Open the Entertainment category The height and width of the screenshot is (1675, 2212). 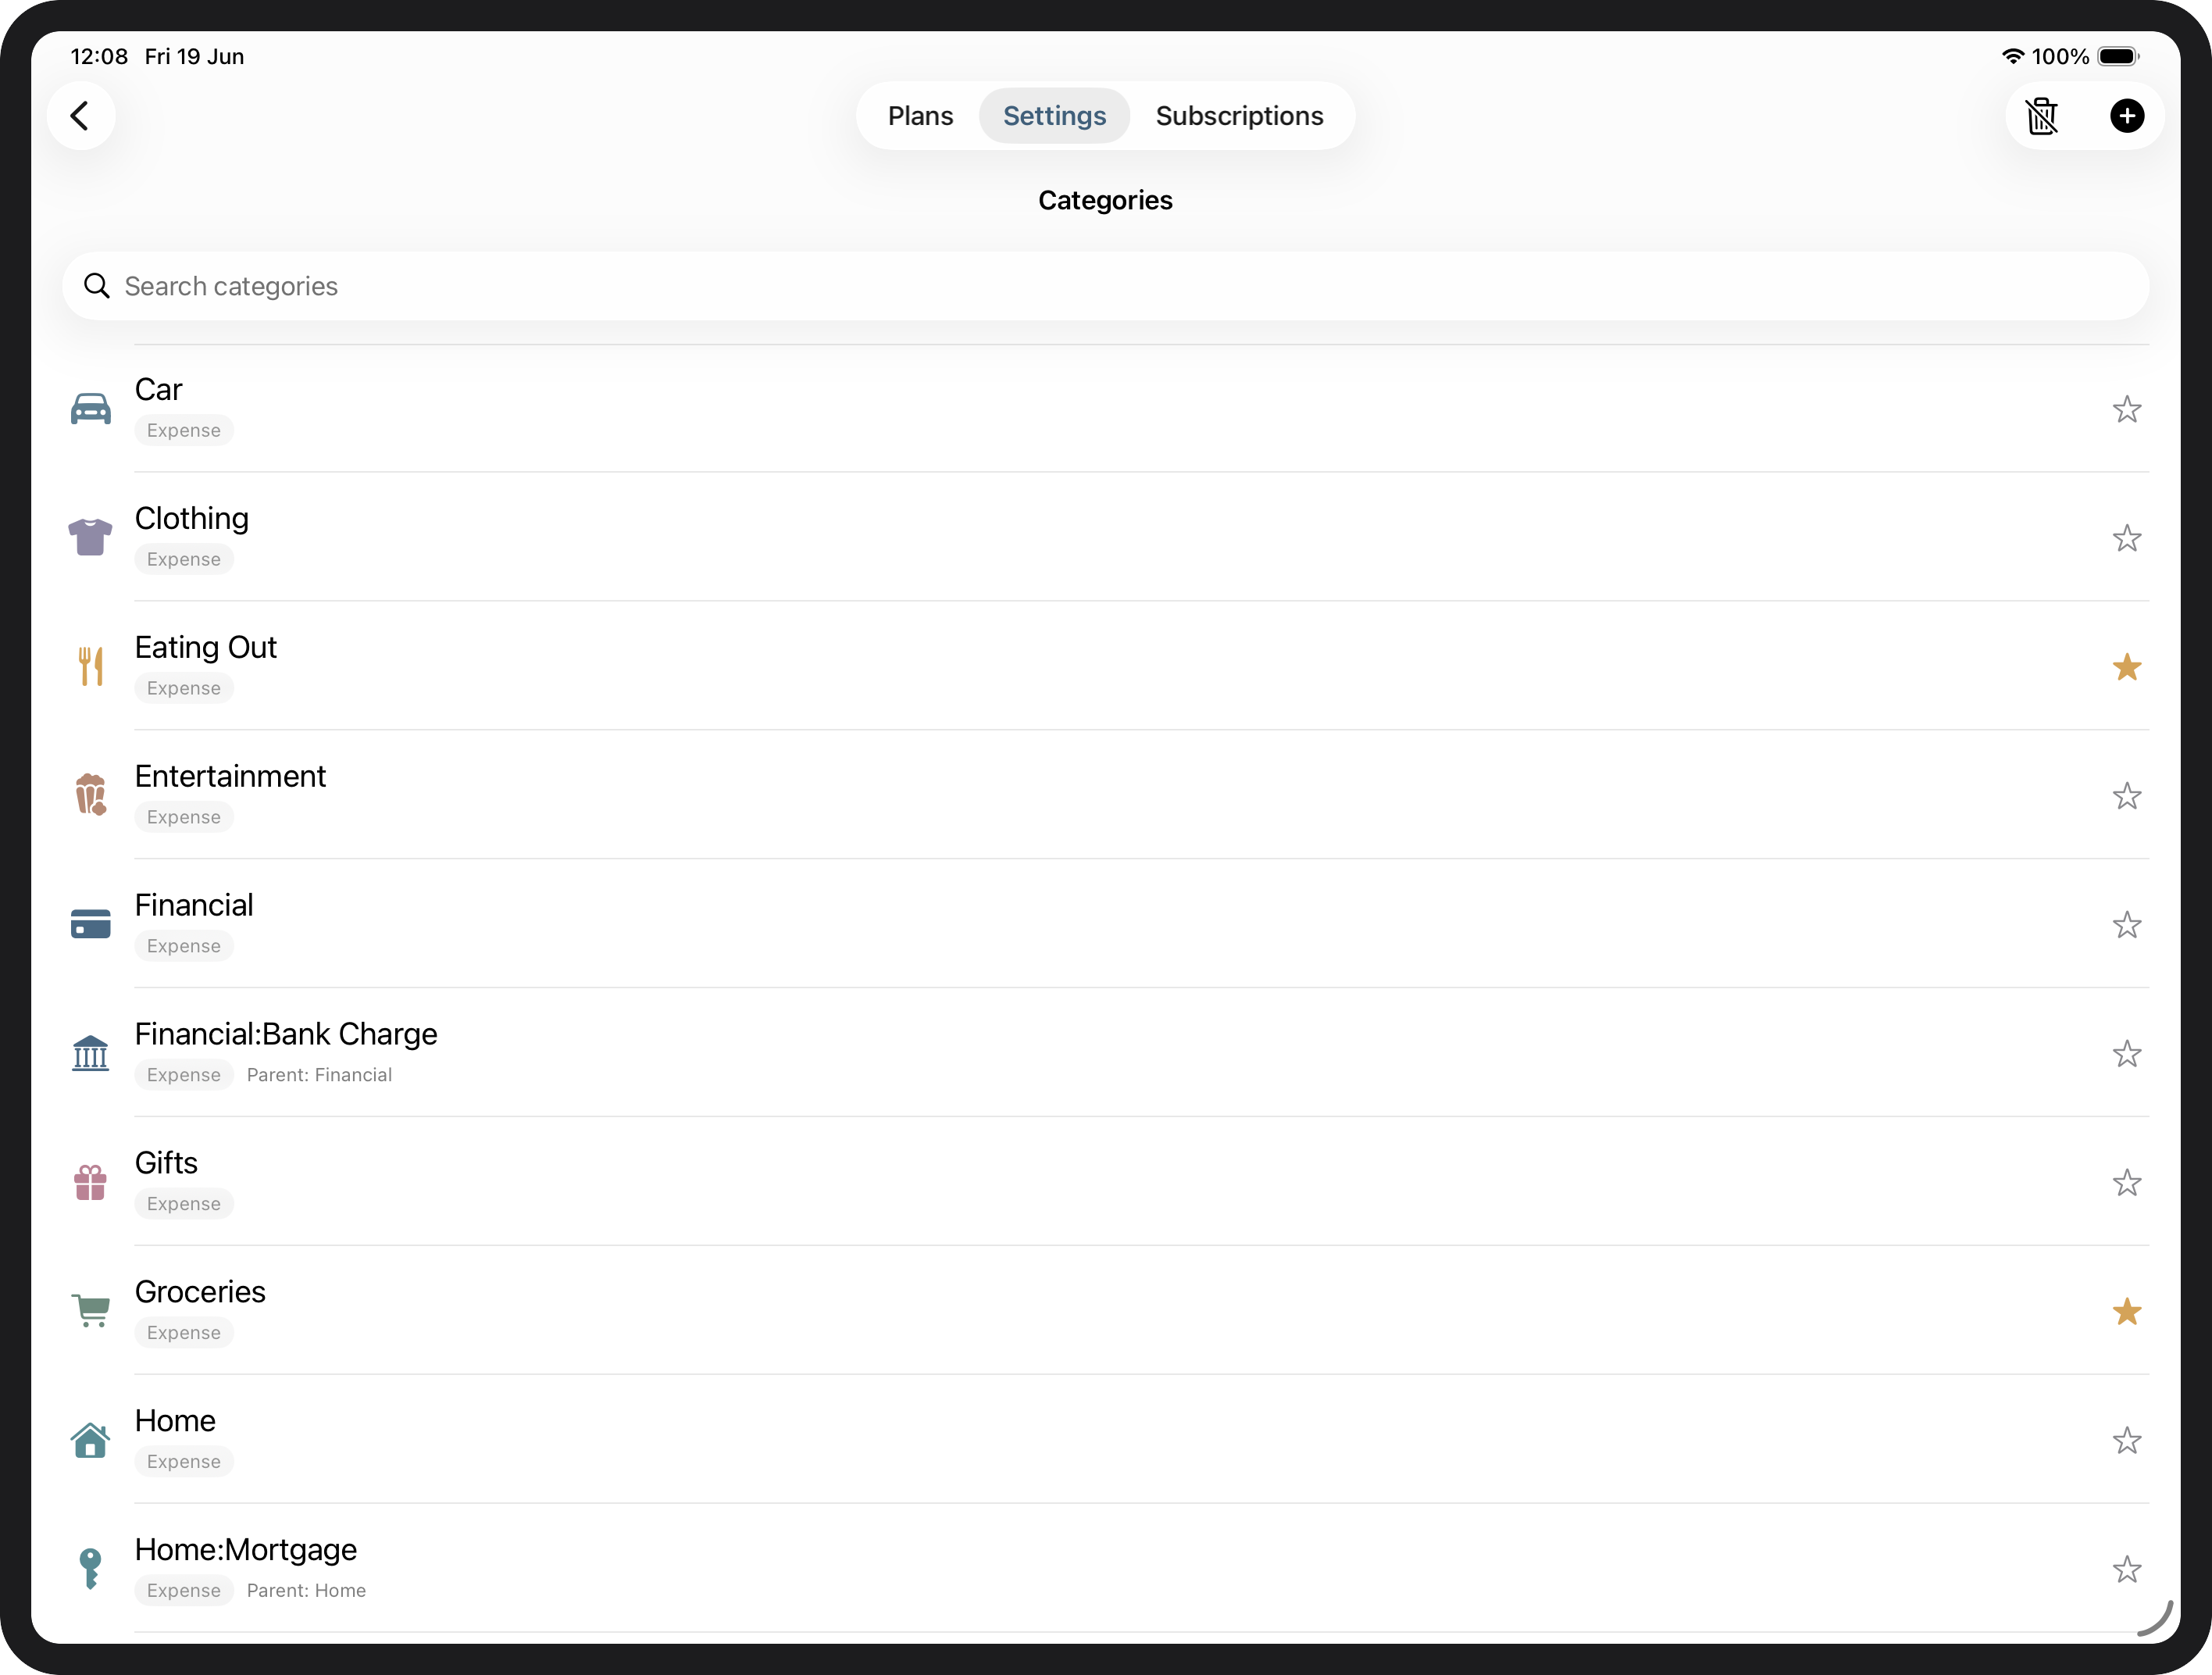coord(1105,796)
